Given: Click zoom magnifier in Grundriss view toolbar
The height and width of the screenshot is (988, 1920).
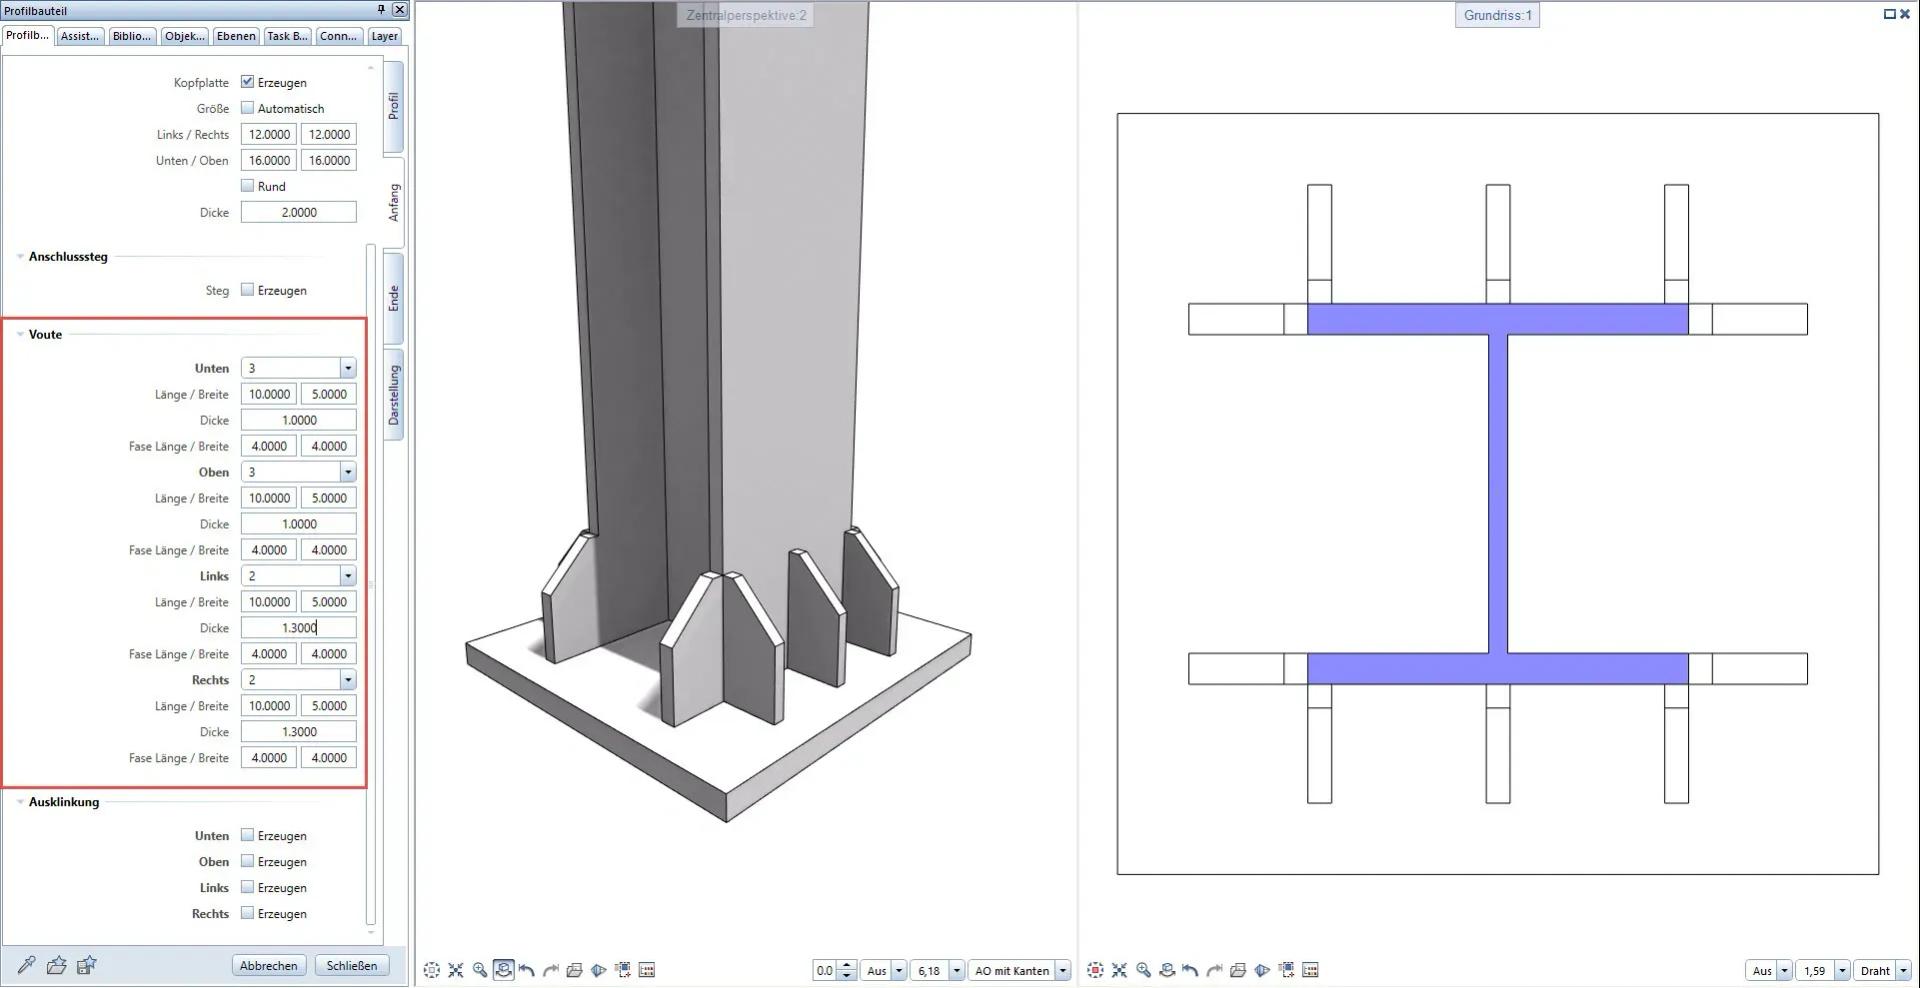Looking at the screenshot, I should [1143, 970].
